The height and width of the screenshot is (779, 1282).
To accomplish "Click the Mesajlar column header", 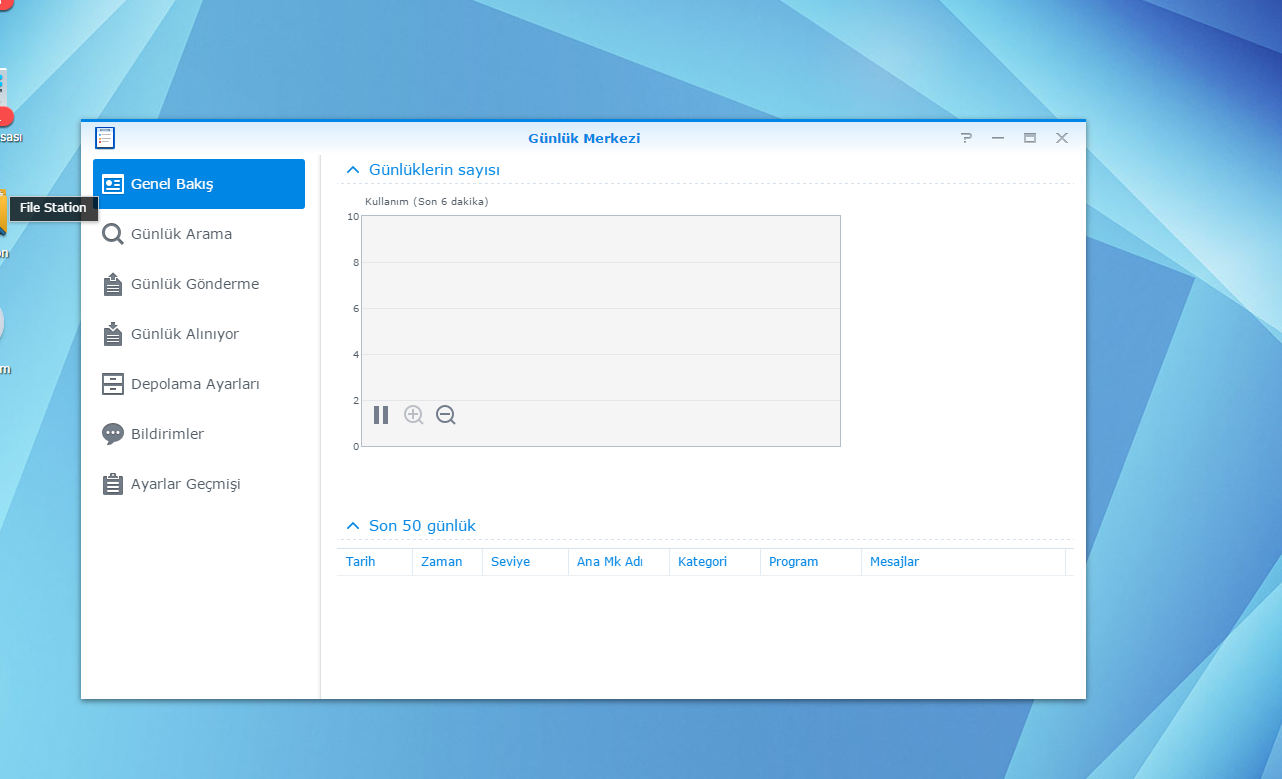I will coord(894,562).
